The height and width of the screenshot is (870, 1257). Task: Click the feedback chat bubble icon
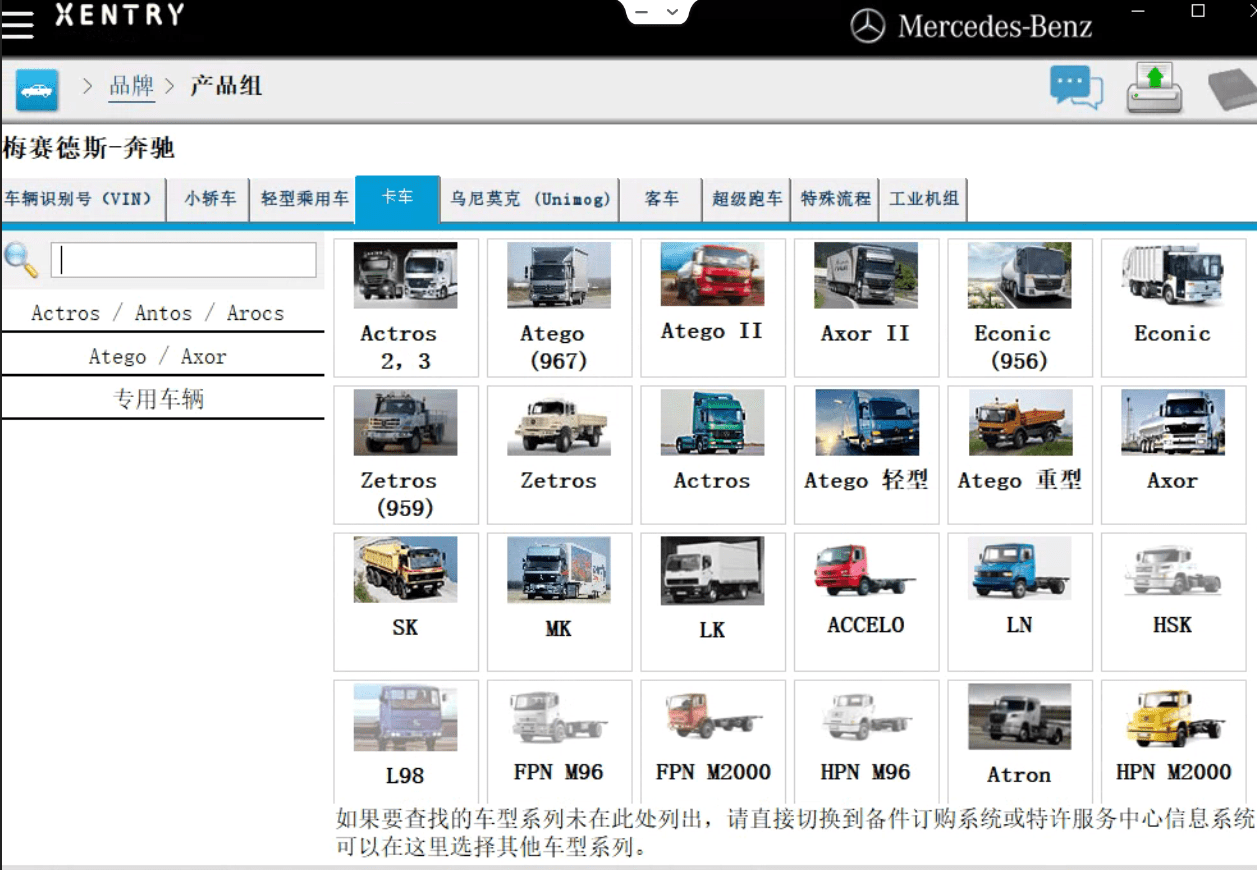1075,88
